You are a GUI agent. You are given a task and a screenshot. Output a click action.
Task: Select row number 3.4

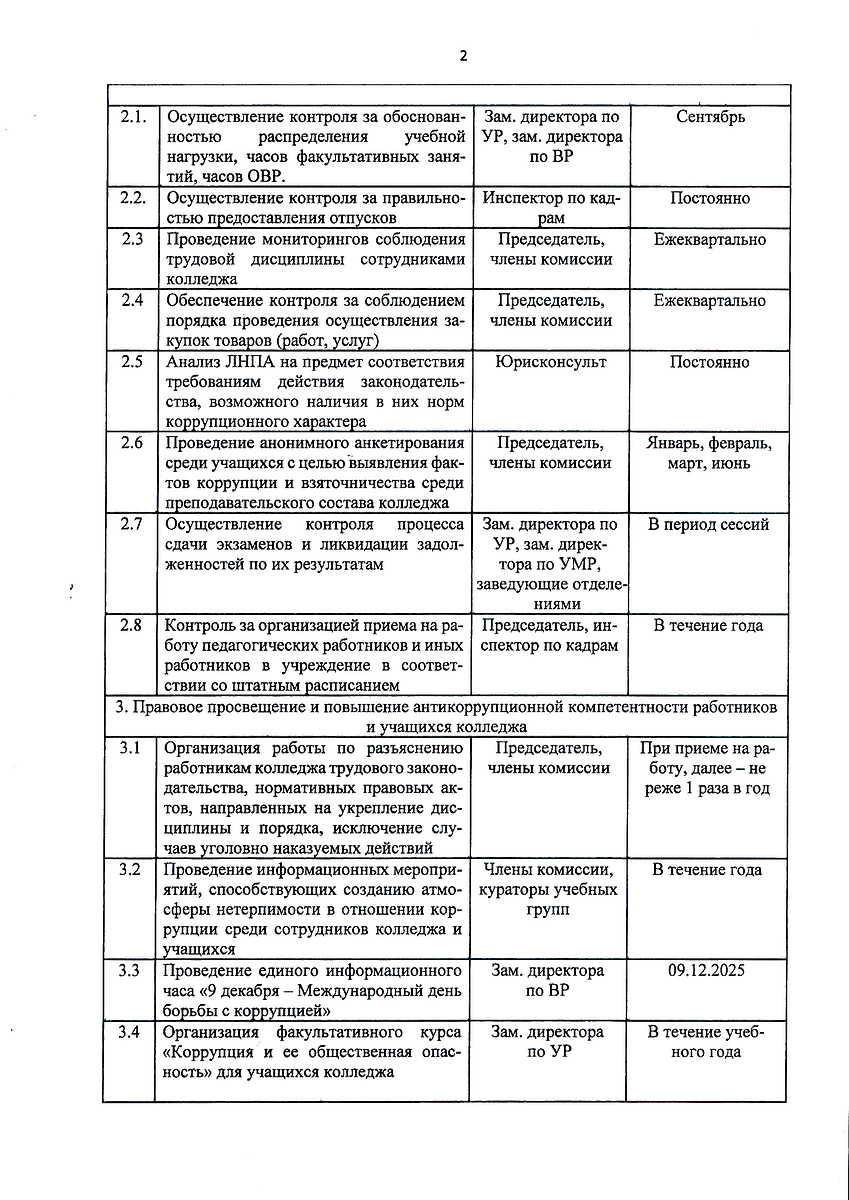point(130,1031)
